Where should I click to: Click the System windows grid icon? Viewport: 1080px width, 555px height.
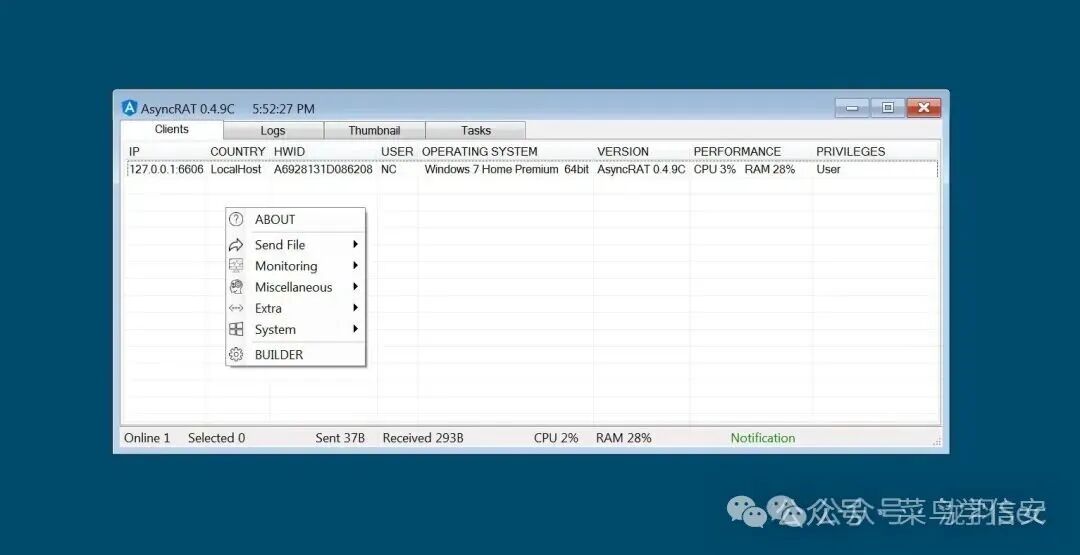pos(236,329)
